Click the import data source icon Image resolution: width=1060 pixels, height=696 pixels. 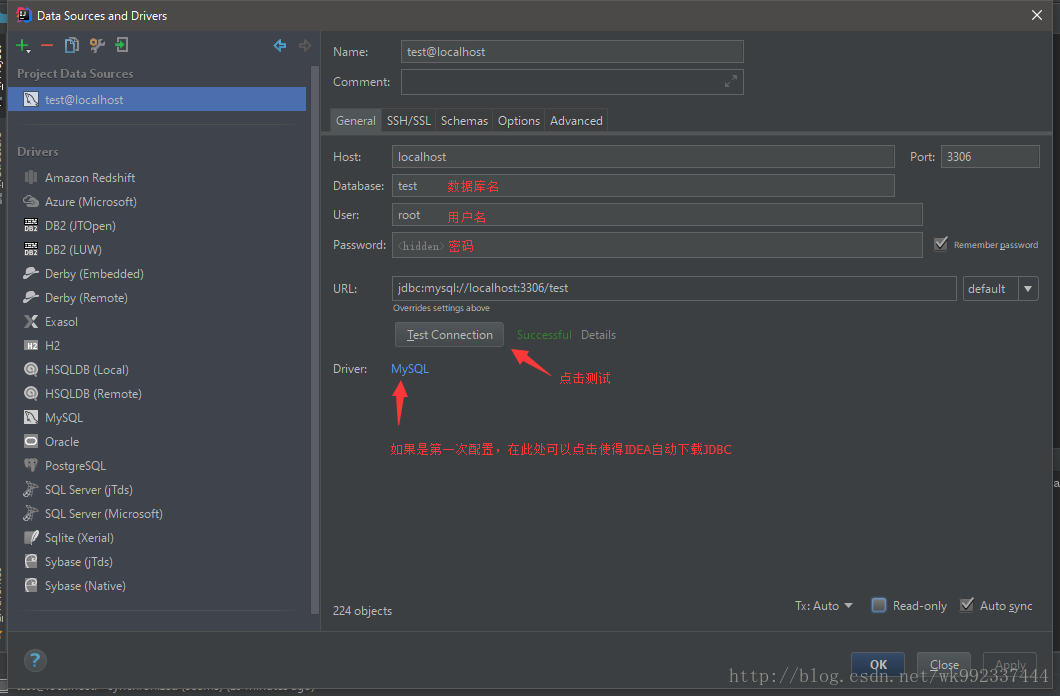121,45
